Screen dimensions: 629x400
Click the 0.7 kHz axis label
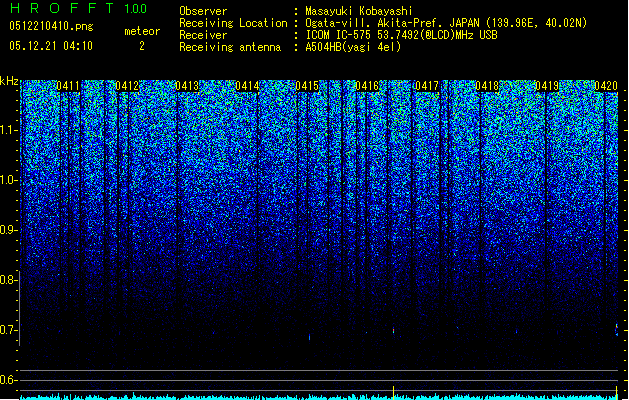pyautogui.click(x=7, y=330)
